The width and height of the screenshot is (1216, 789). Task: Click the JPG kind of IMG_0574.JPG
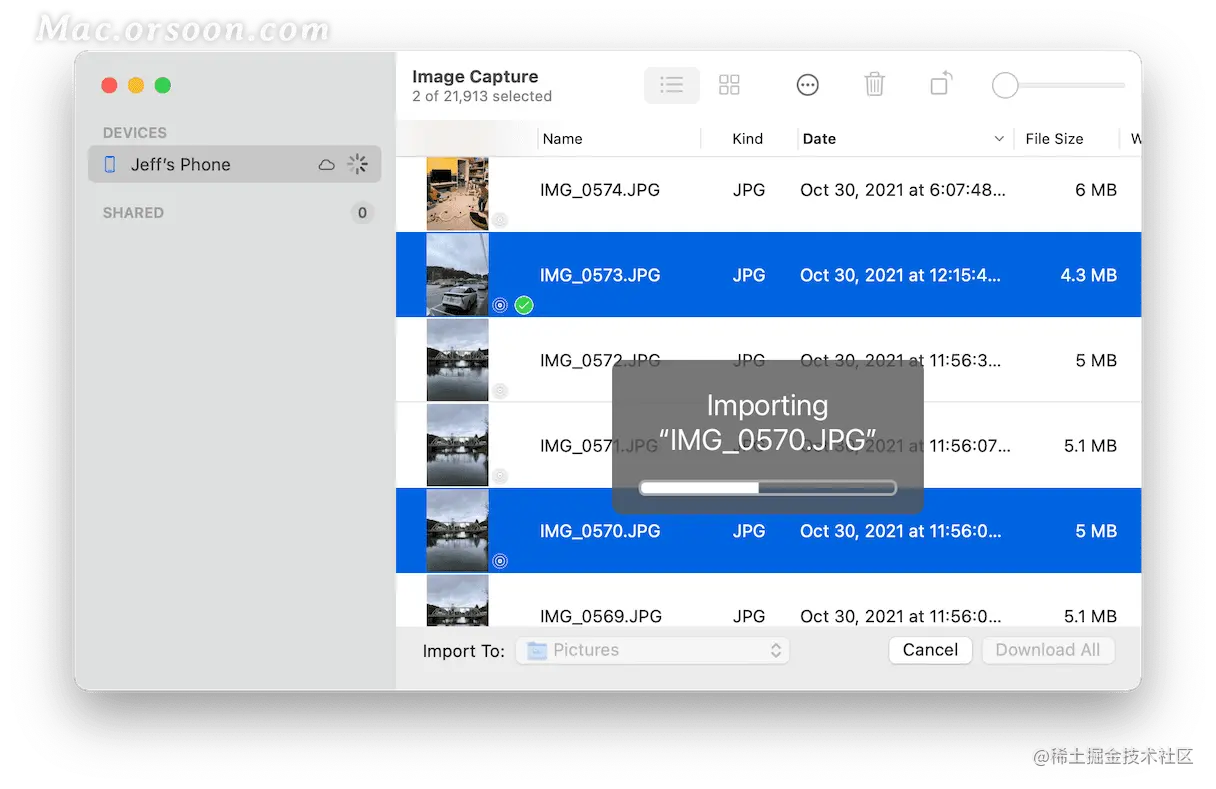pyautogui.click(x=748, y=190)
